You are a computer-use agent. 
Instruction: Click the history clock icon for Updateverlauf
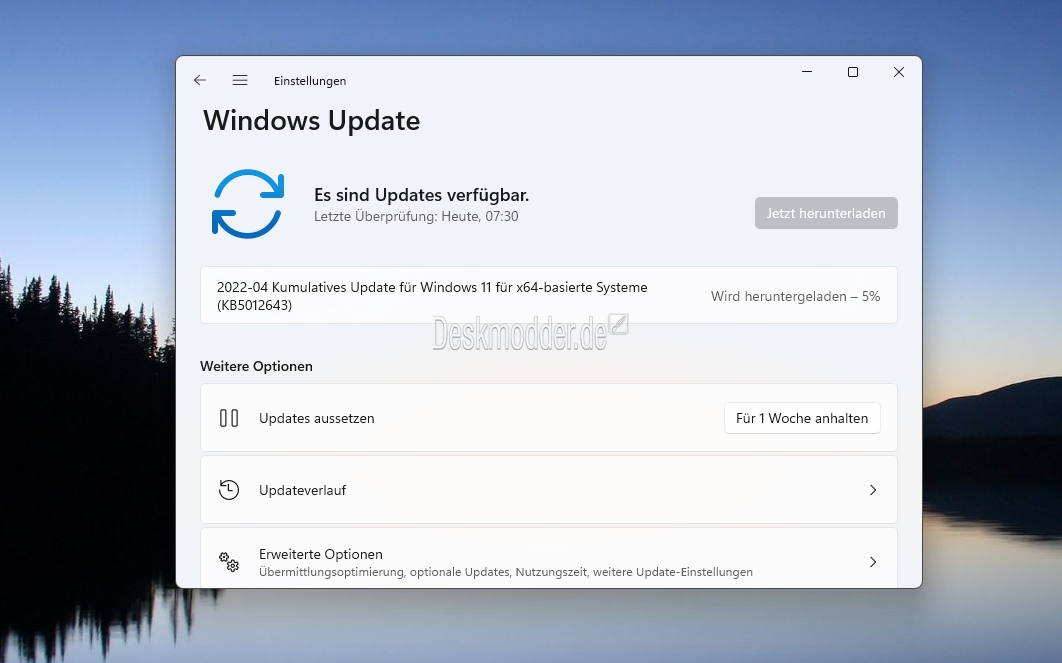coord(229,490)
